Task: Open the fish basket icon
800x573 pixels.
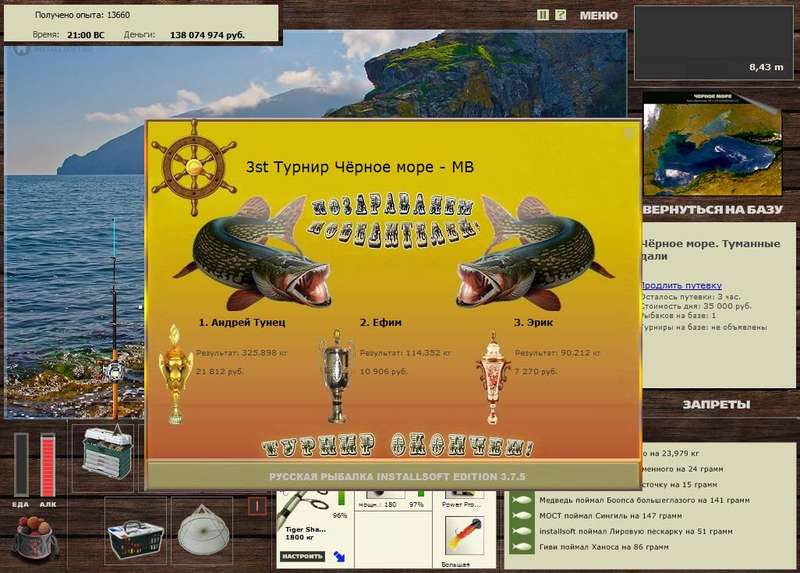Action: pyautogui.click(x=135, y=538)
